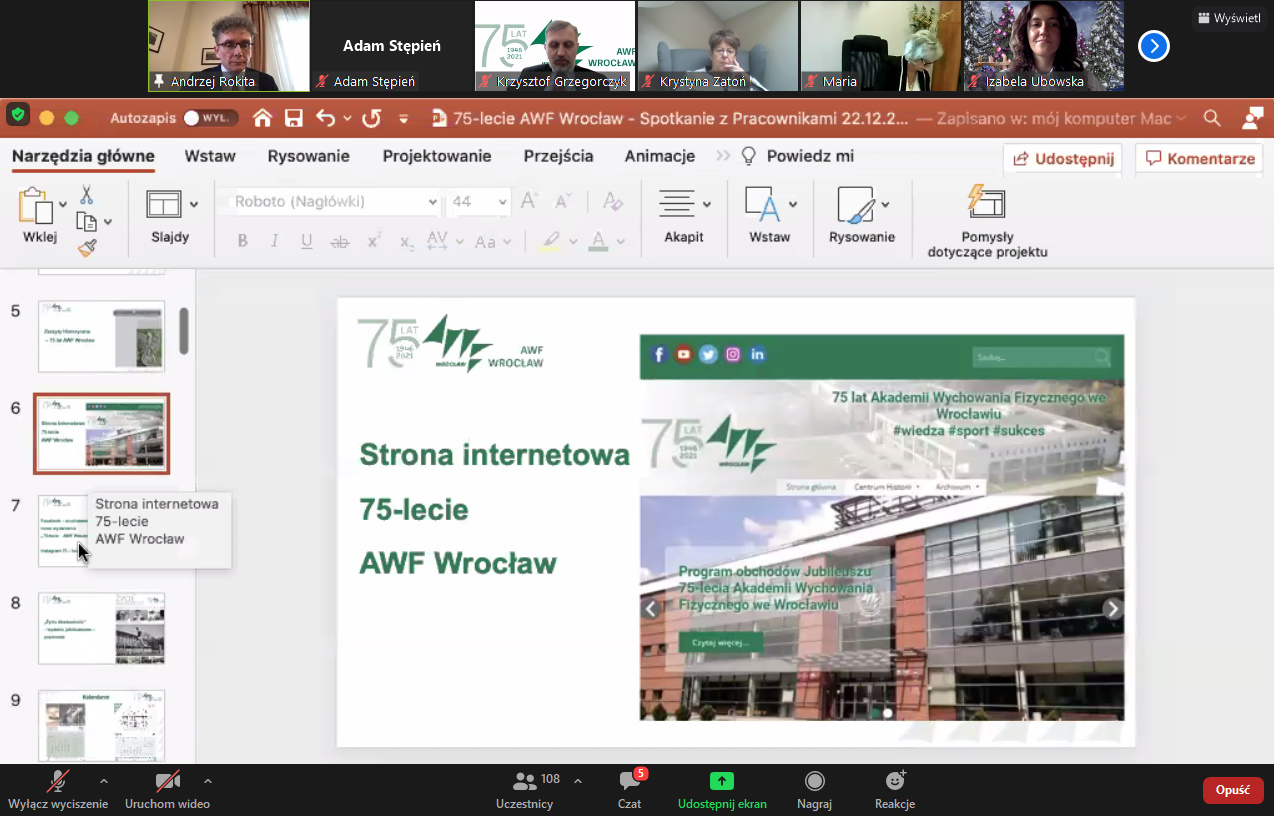Open Wklej paste options arrow
1274x816 pixels.
63,205
